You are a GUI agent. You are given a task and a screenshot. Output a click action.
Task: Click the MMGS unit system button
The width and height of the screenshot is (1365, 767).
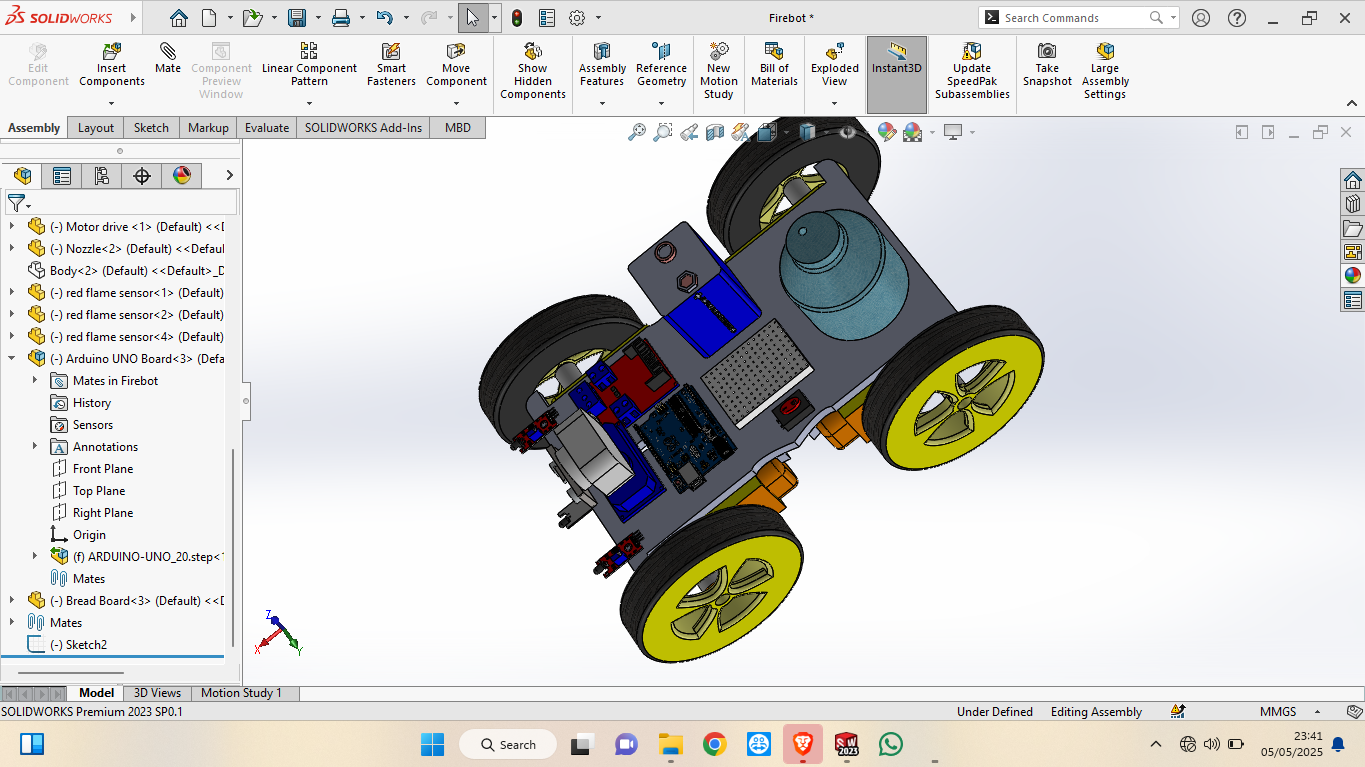click(x=1277, y=712)
